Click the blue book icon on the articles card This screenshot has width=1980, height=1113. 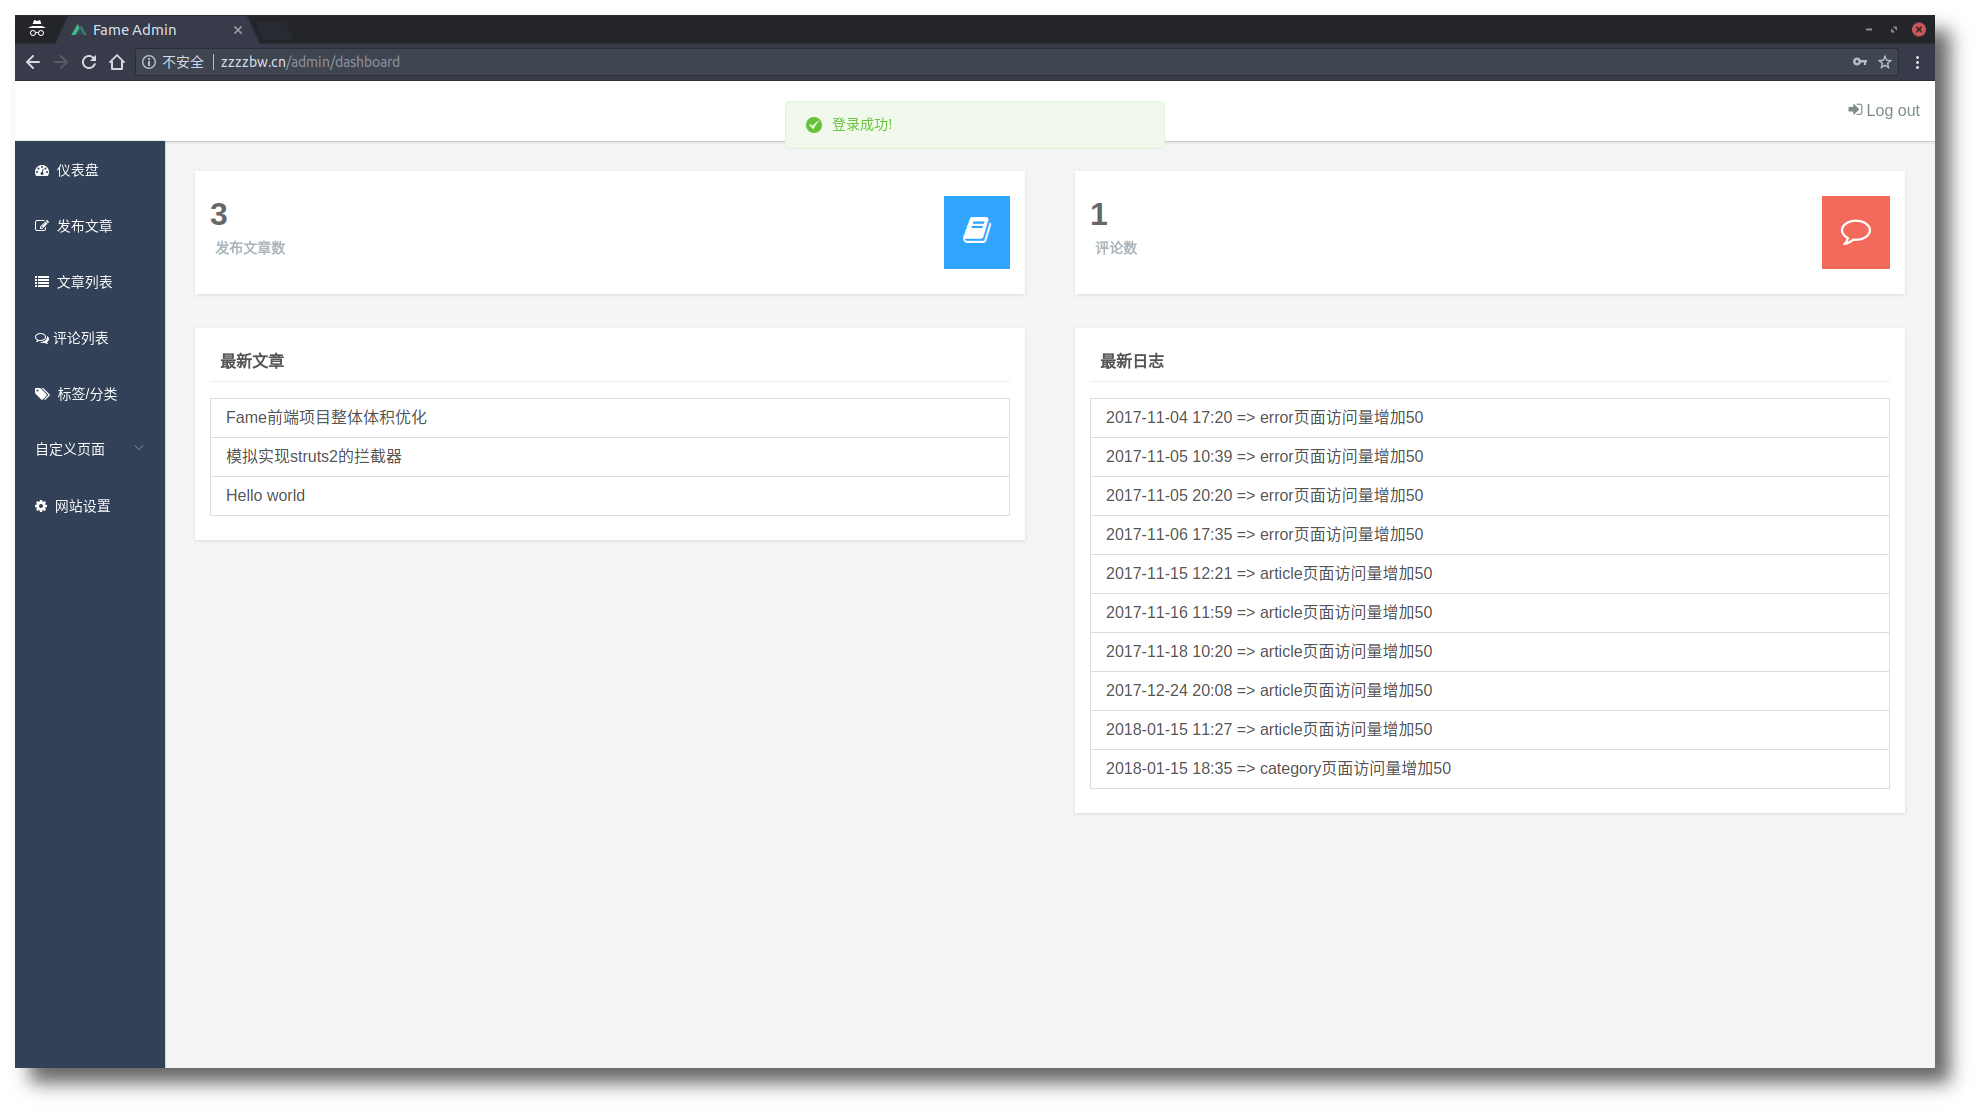point(976,232)
